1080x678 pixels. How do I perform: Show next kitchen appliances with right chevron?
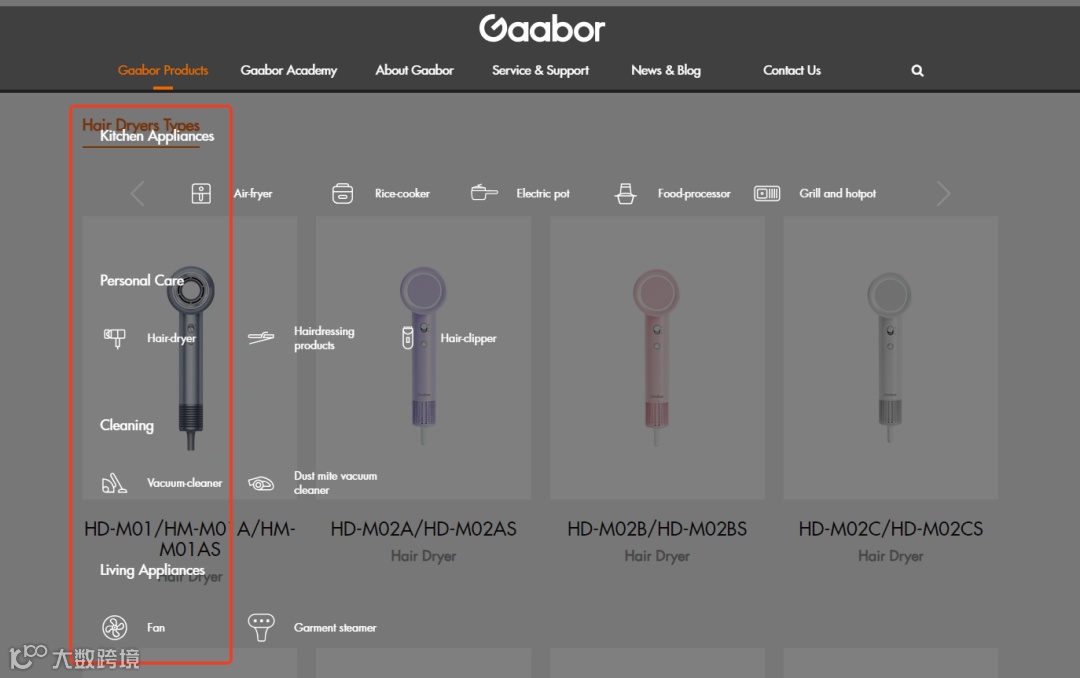coord(943,194)
